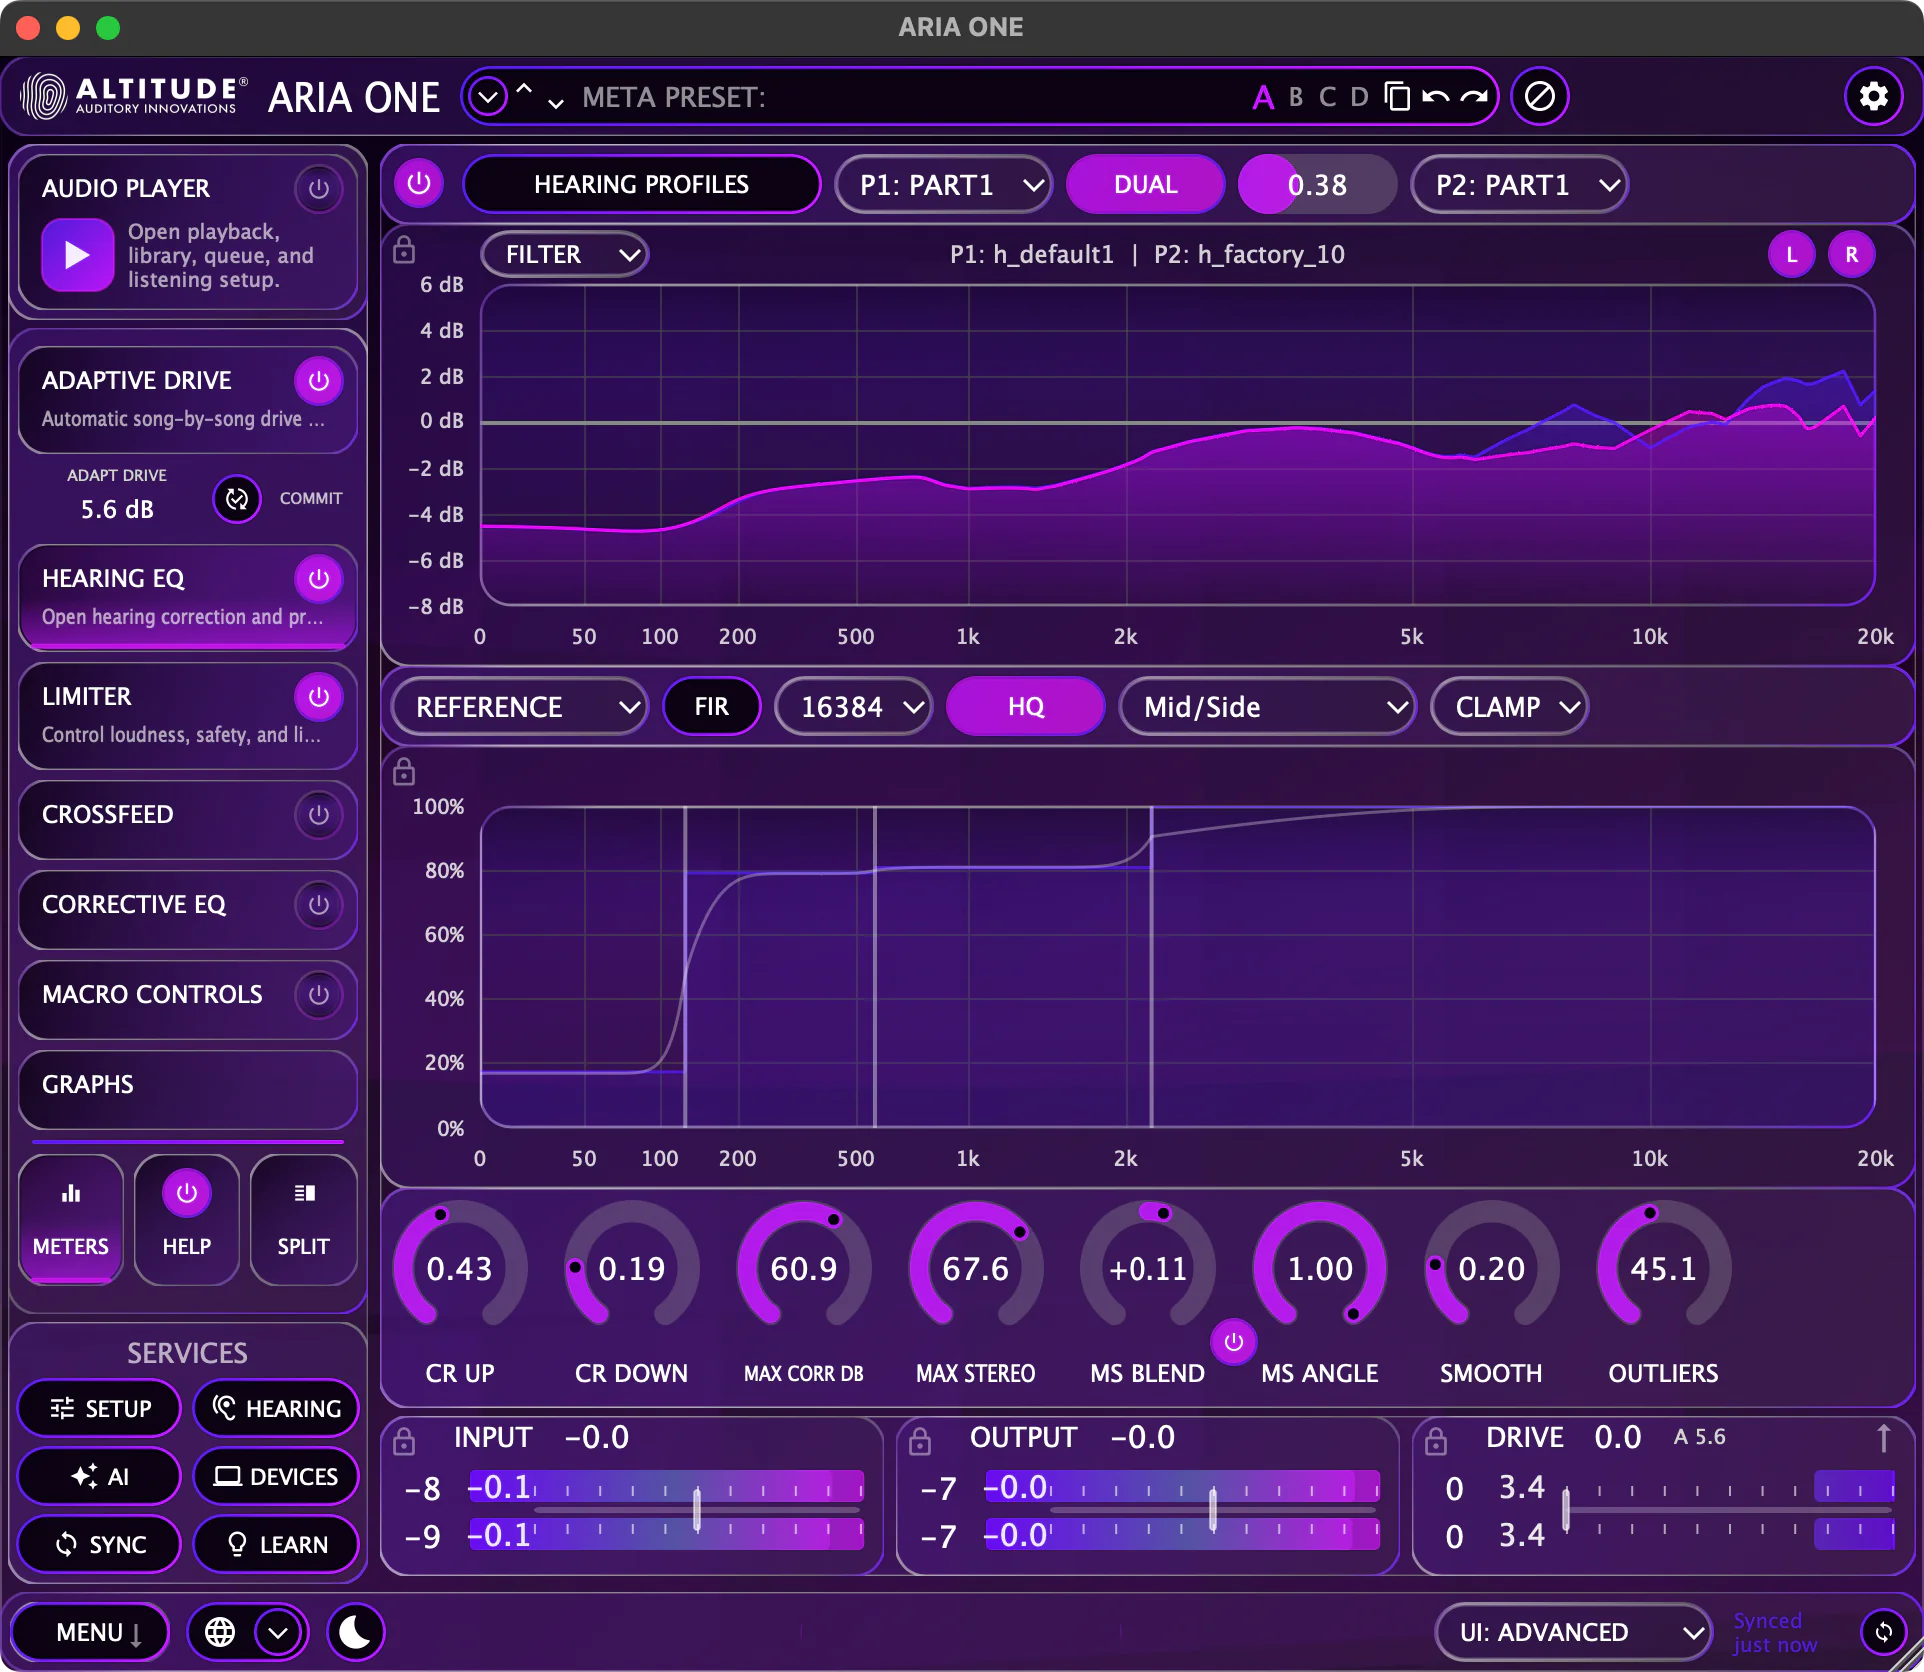This screenshot has height=1672, width=1924.
Task: Click the INPUT level slider handle
Action: point(697,1509)
